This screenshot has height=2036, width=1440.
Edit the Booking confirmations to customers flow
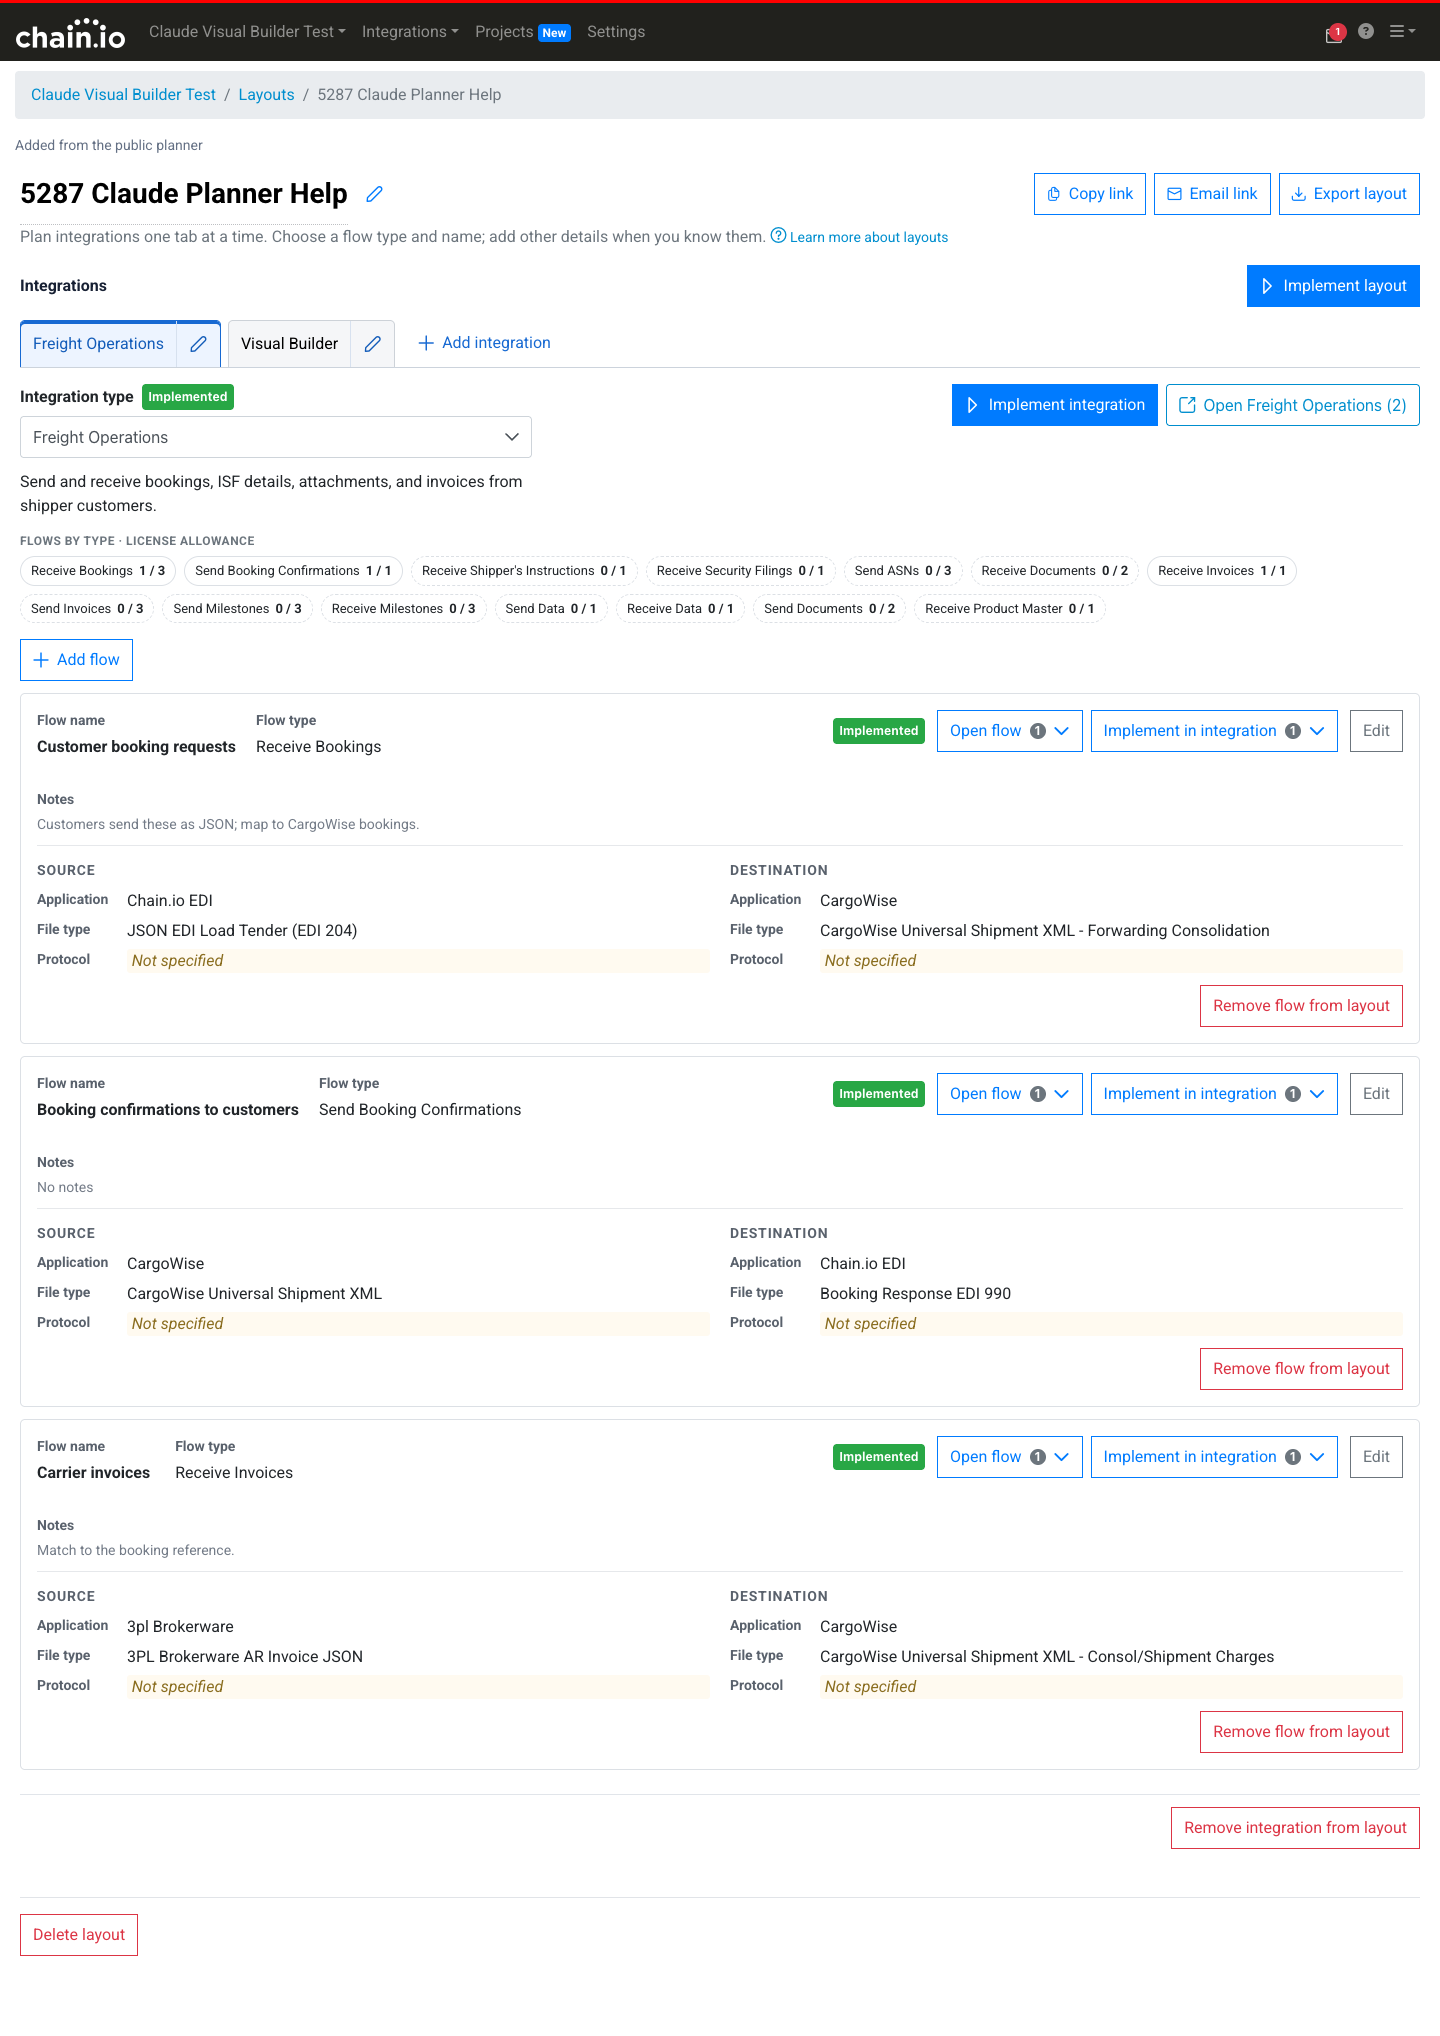(x=1376, y=1094)
